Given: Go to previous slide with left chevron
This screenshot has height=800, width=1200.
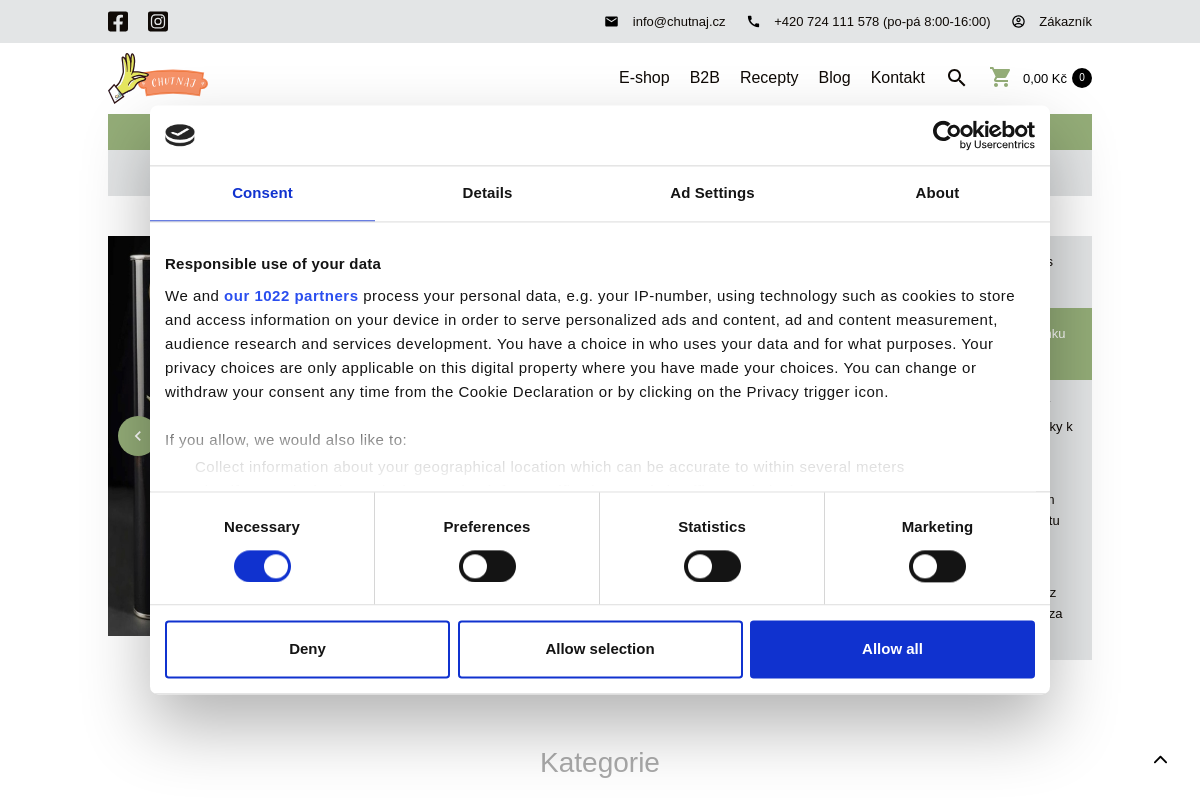Looking at the screenshot, I should pos(137,436).
